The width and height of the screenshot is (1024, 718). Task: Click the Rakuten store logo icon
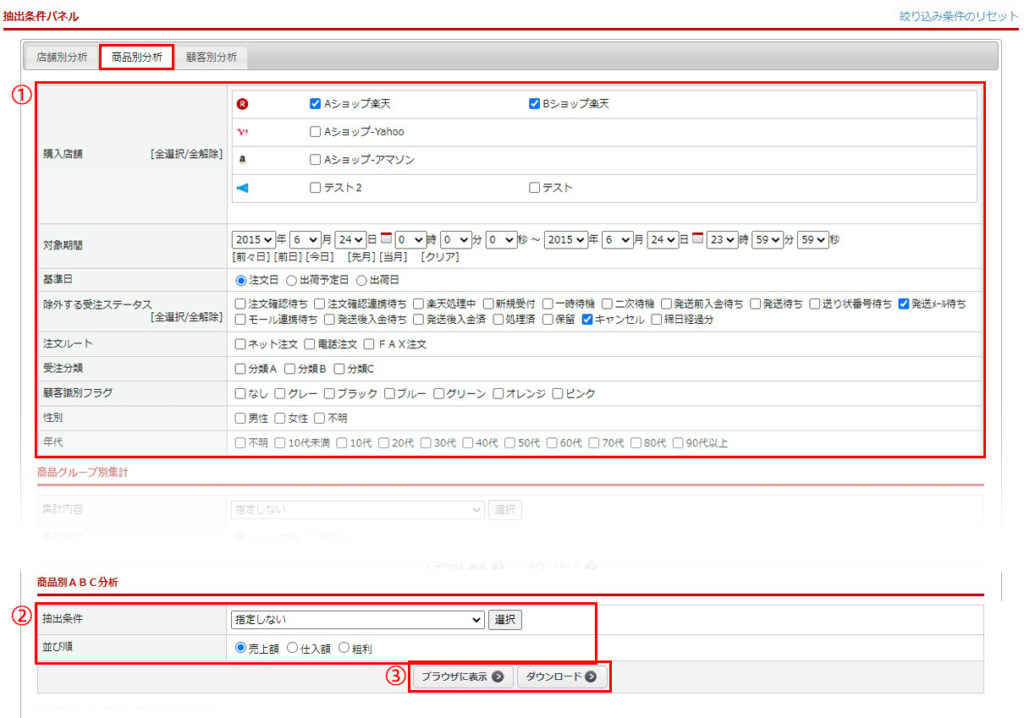pos(242,104)
